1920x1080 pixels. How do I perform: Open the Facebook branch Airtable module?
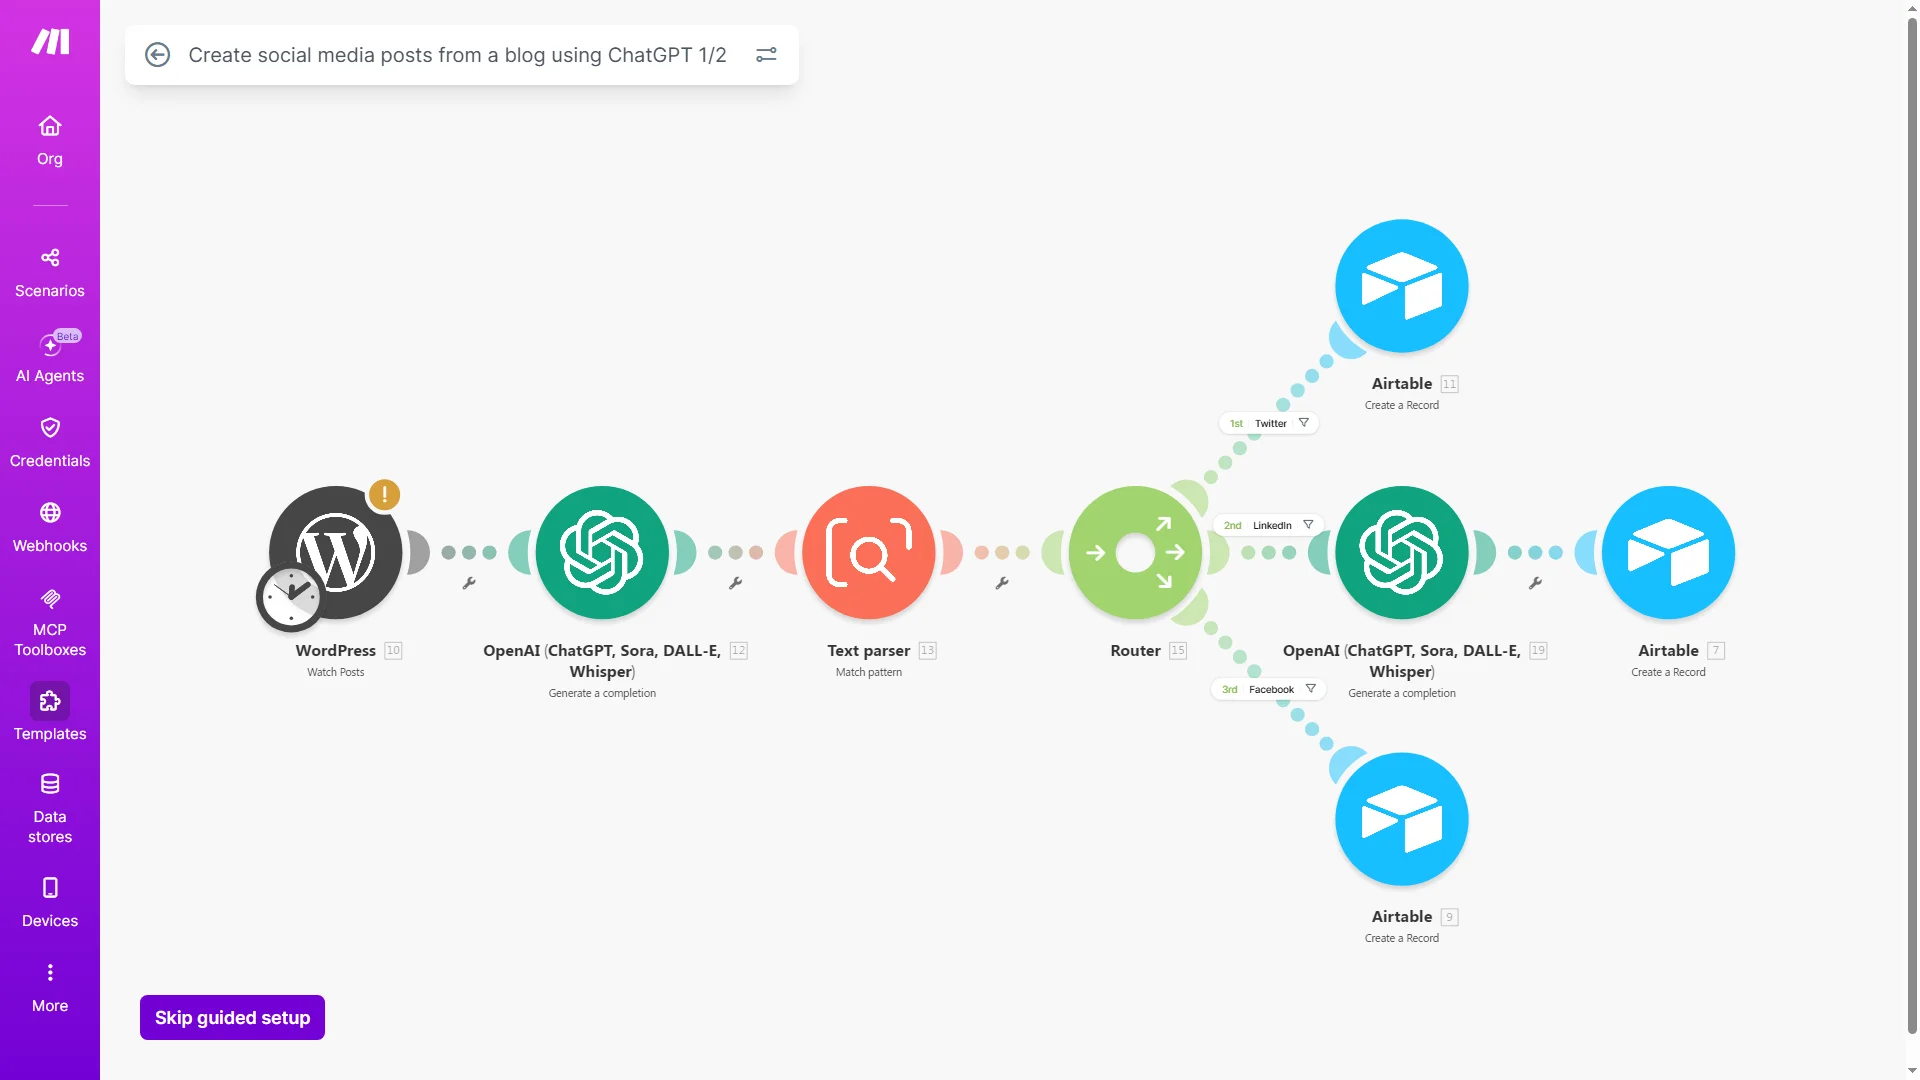(1401, 820)
